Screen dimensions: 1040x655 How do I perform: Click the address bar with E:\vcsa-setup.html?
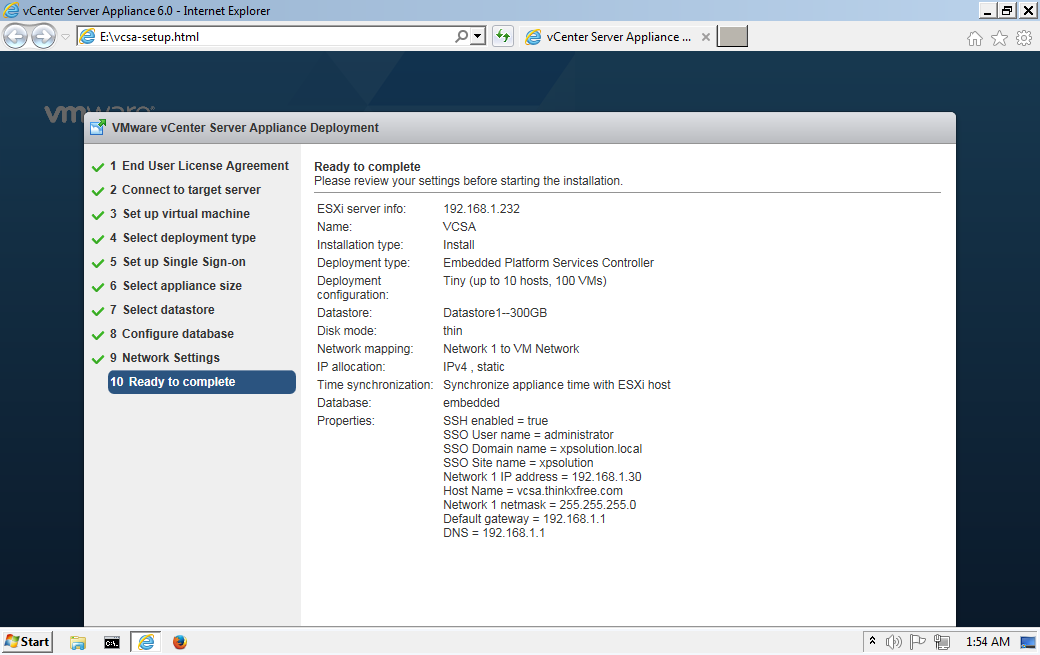pyautogui.click(x=265, y=36)
